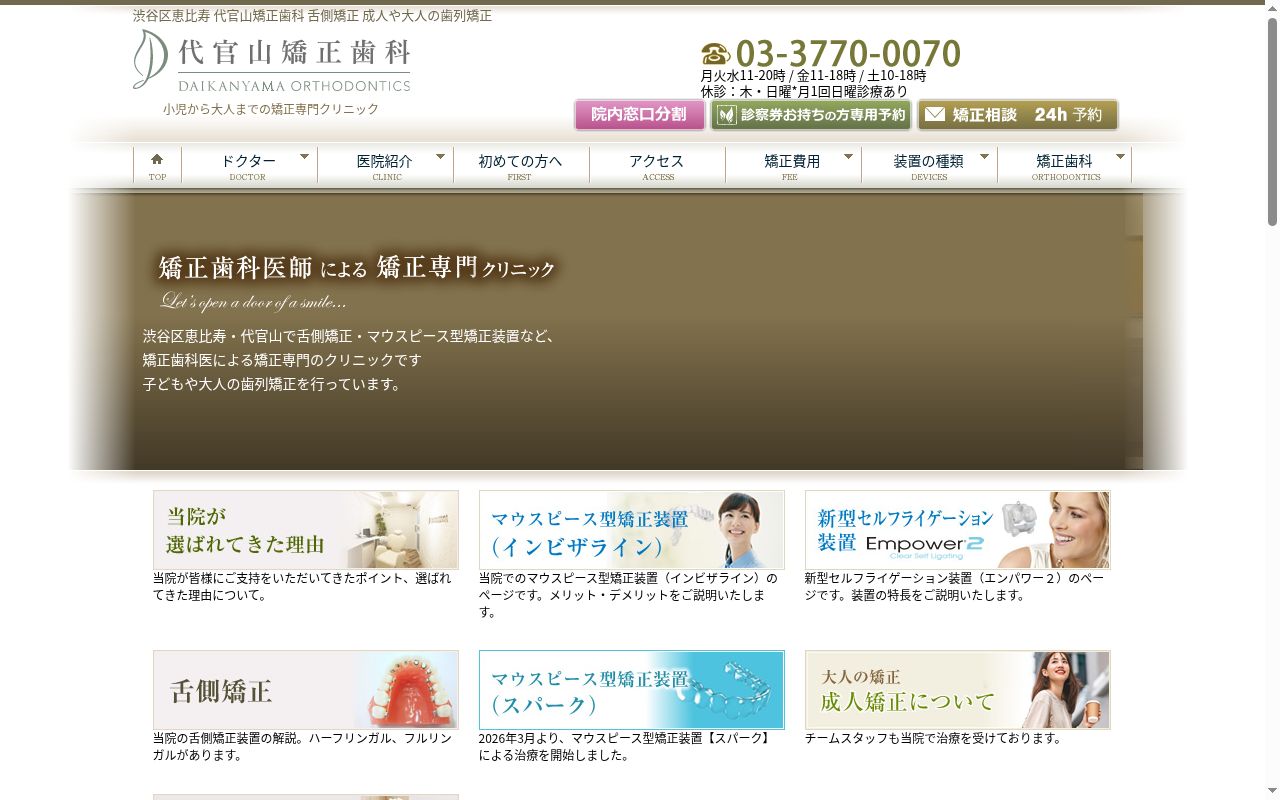Click the pink 院内窓口分割 button
Screen dimensions: 1280x800
coord(639,115)
